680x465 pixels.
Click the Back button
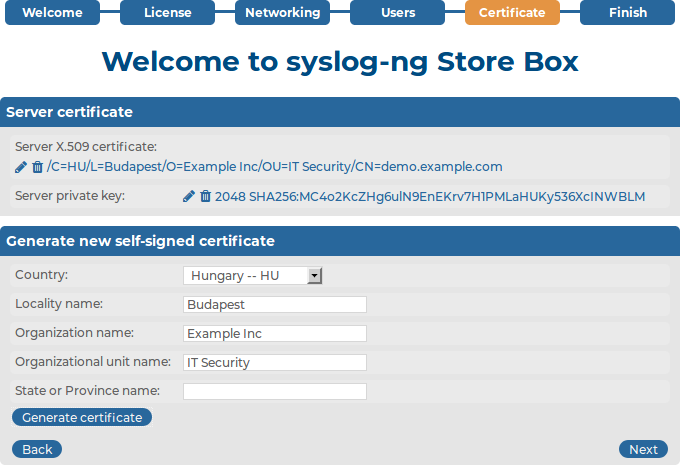(37, 449)
